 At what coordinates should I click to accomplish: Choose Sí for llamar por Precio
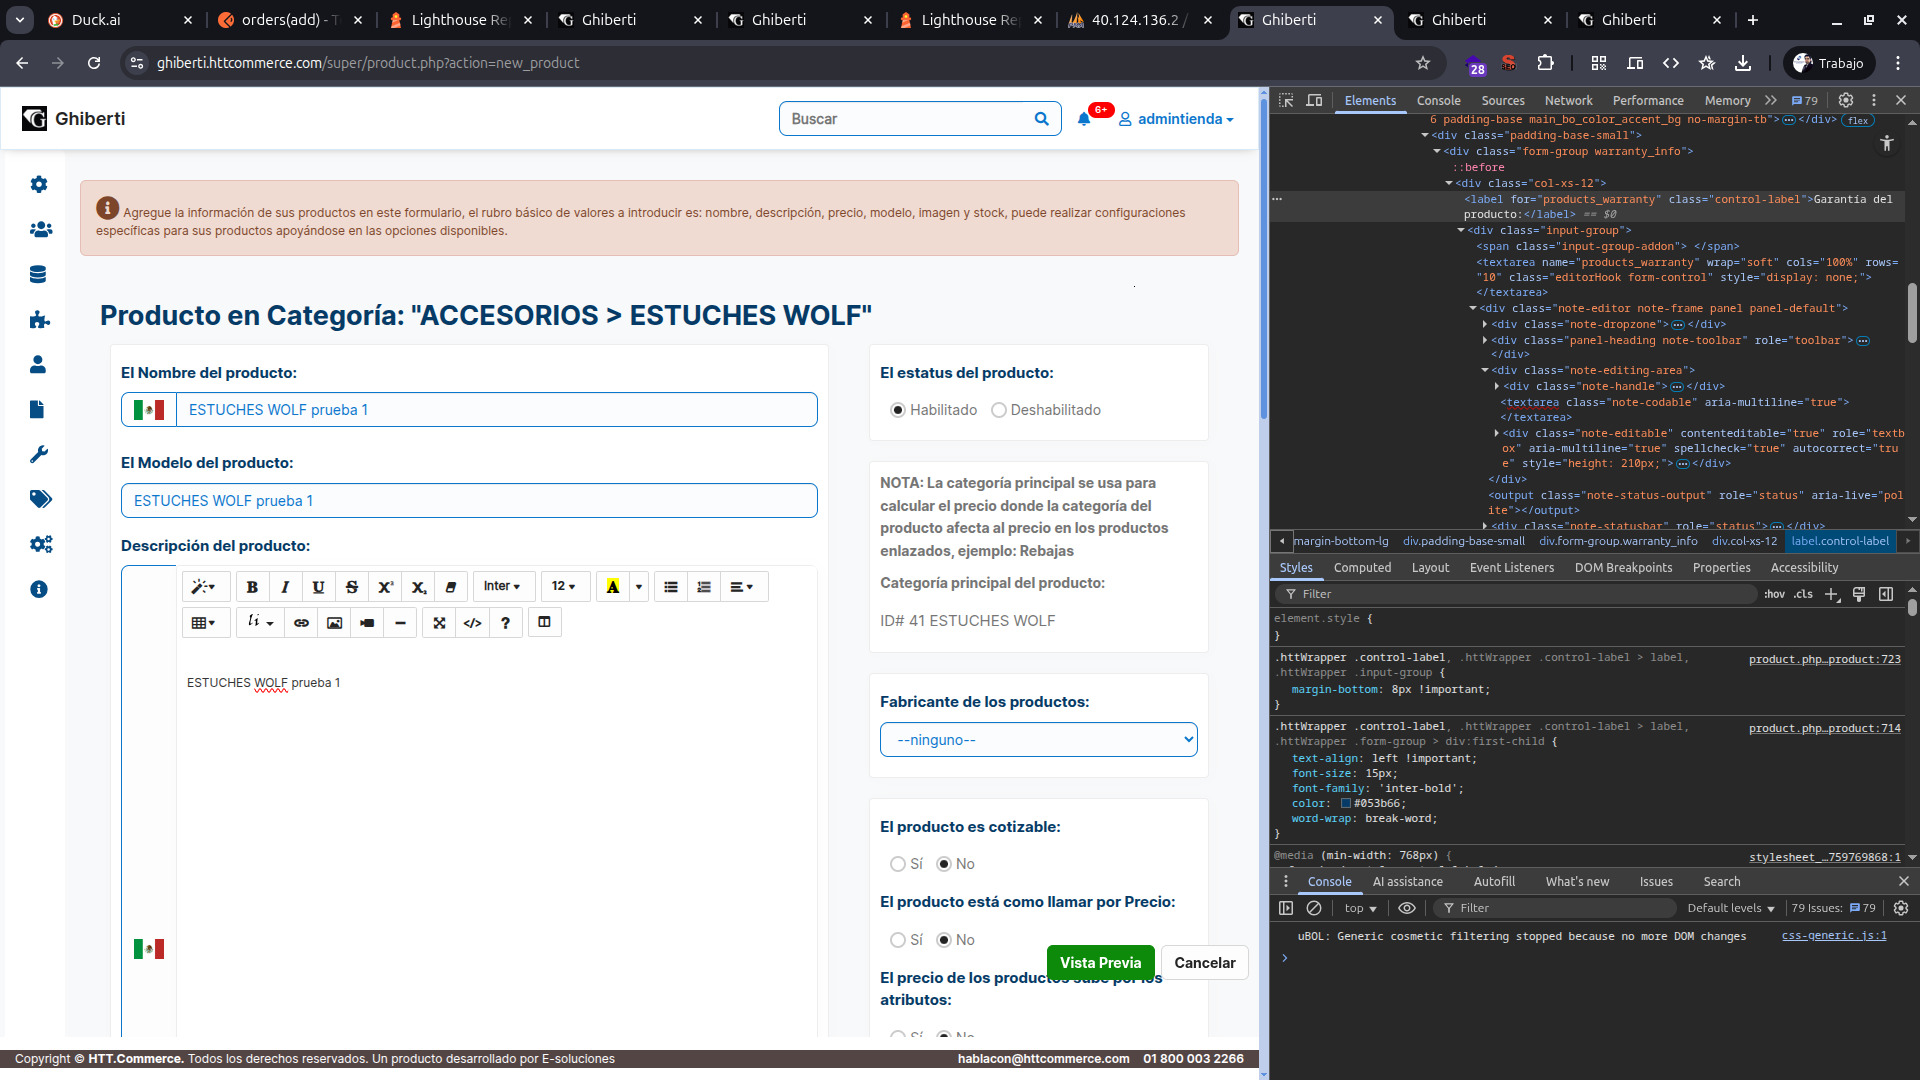point(898,940)
